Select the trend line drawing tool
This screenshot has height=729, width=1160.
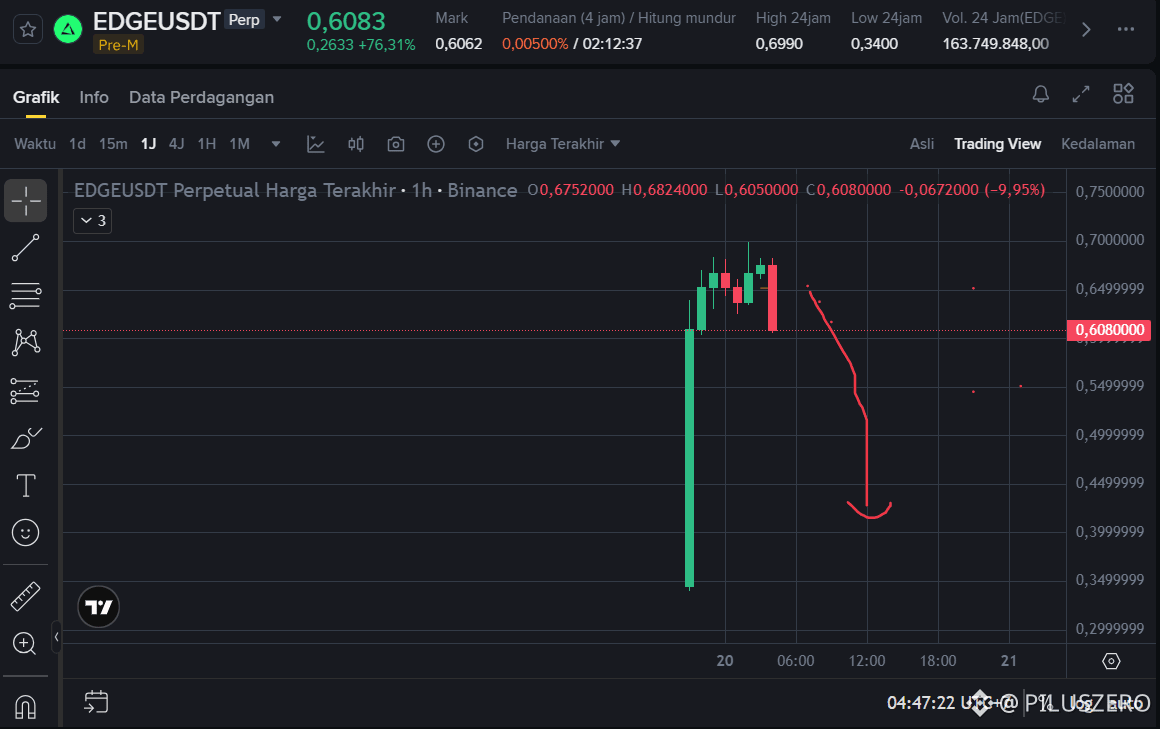[x=26, y=248]
